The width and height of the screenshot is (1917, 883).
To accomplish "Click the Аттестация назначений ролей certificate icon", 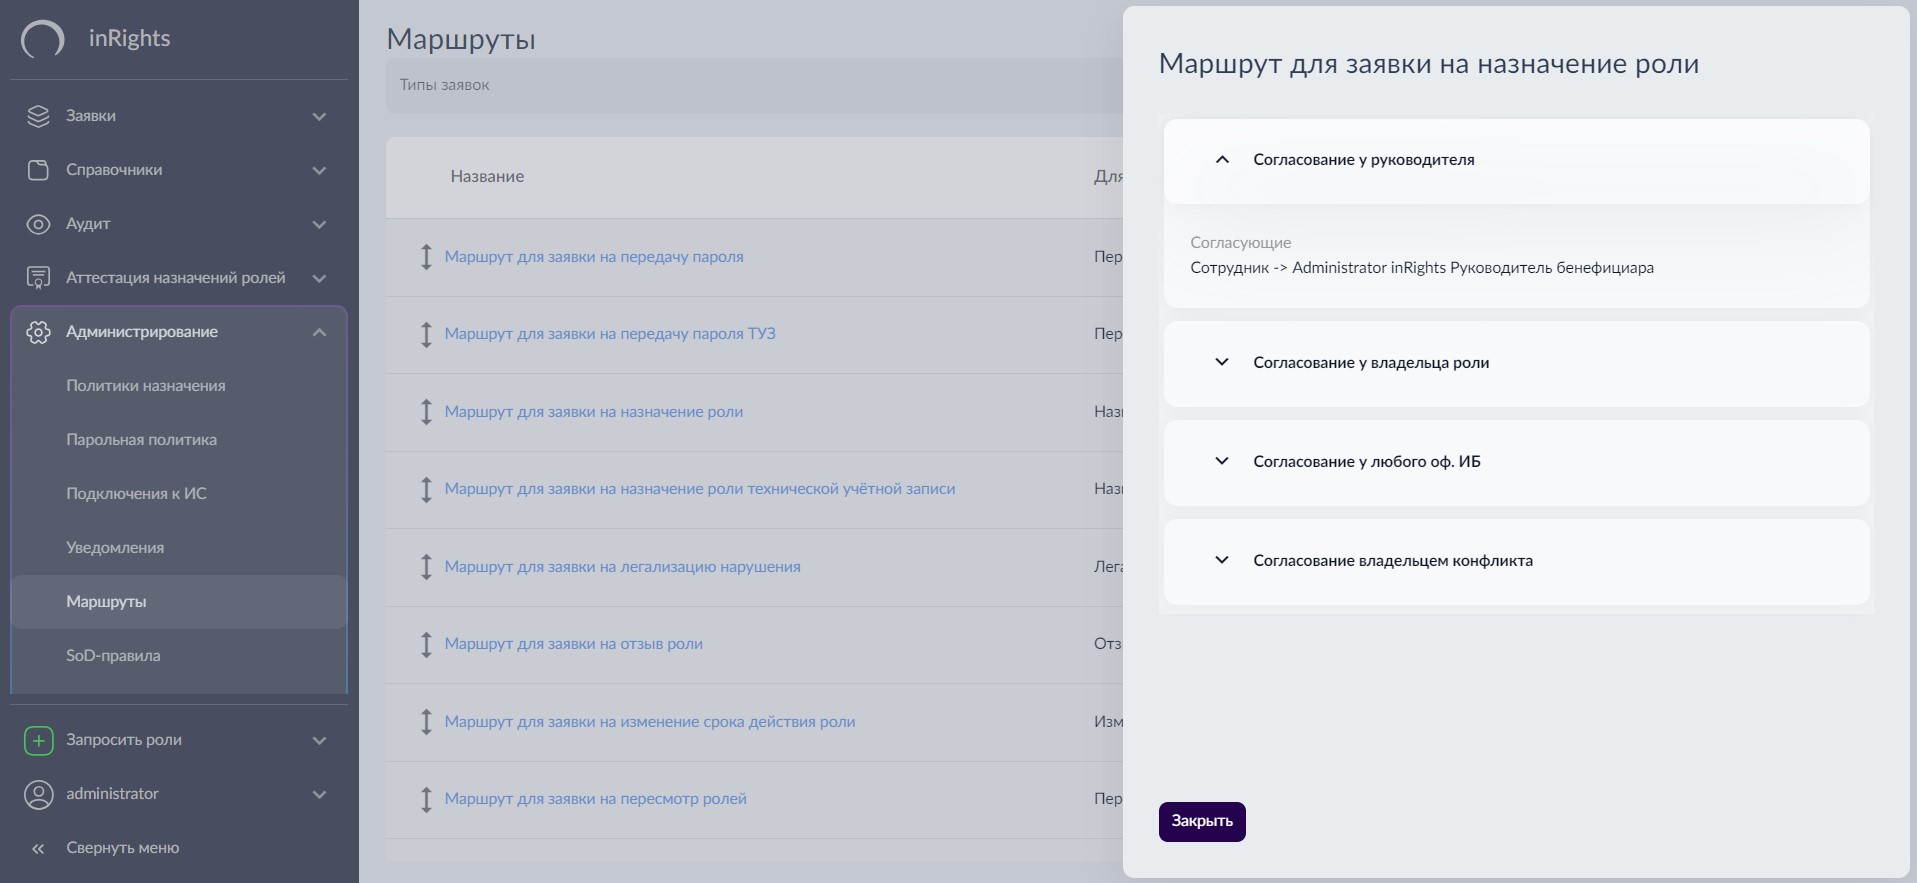I will [38, 278].
